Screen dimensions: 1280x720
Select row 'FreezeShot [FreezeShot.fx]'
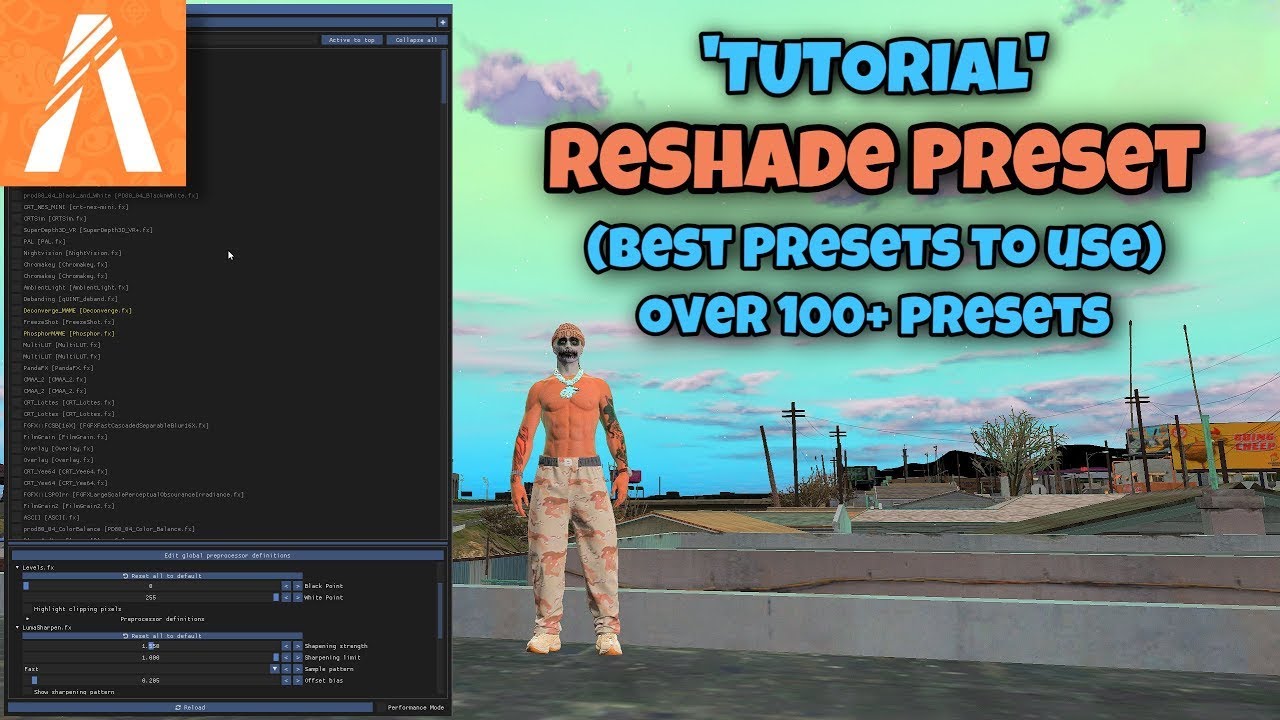71,322
